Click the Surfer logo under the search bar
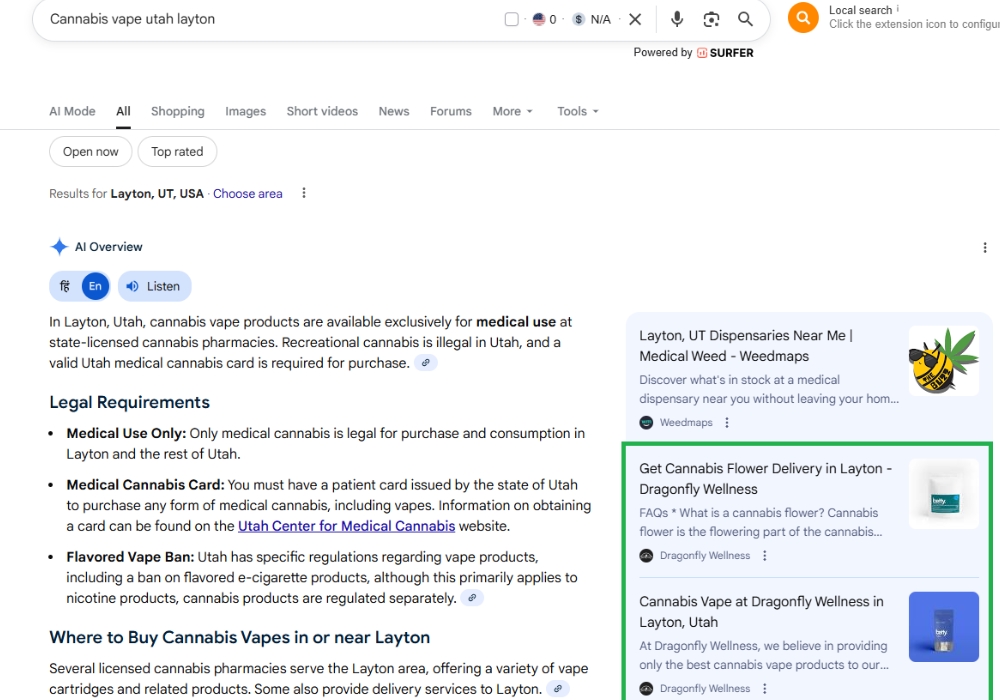 click(x=725, y=53)
